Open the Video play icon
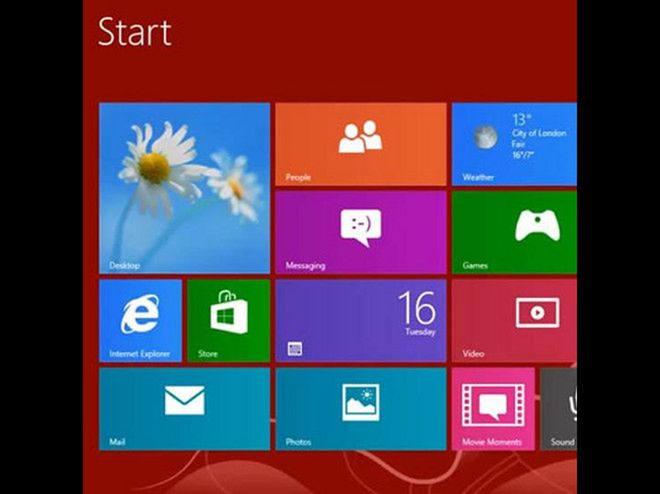 pyautogui.click(x=538, y=313)
